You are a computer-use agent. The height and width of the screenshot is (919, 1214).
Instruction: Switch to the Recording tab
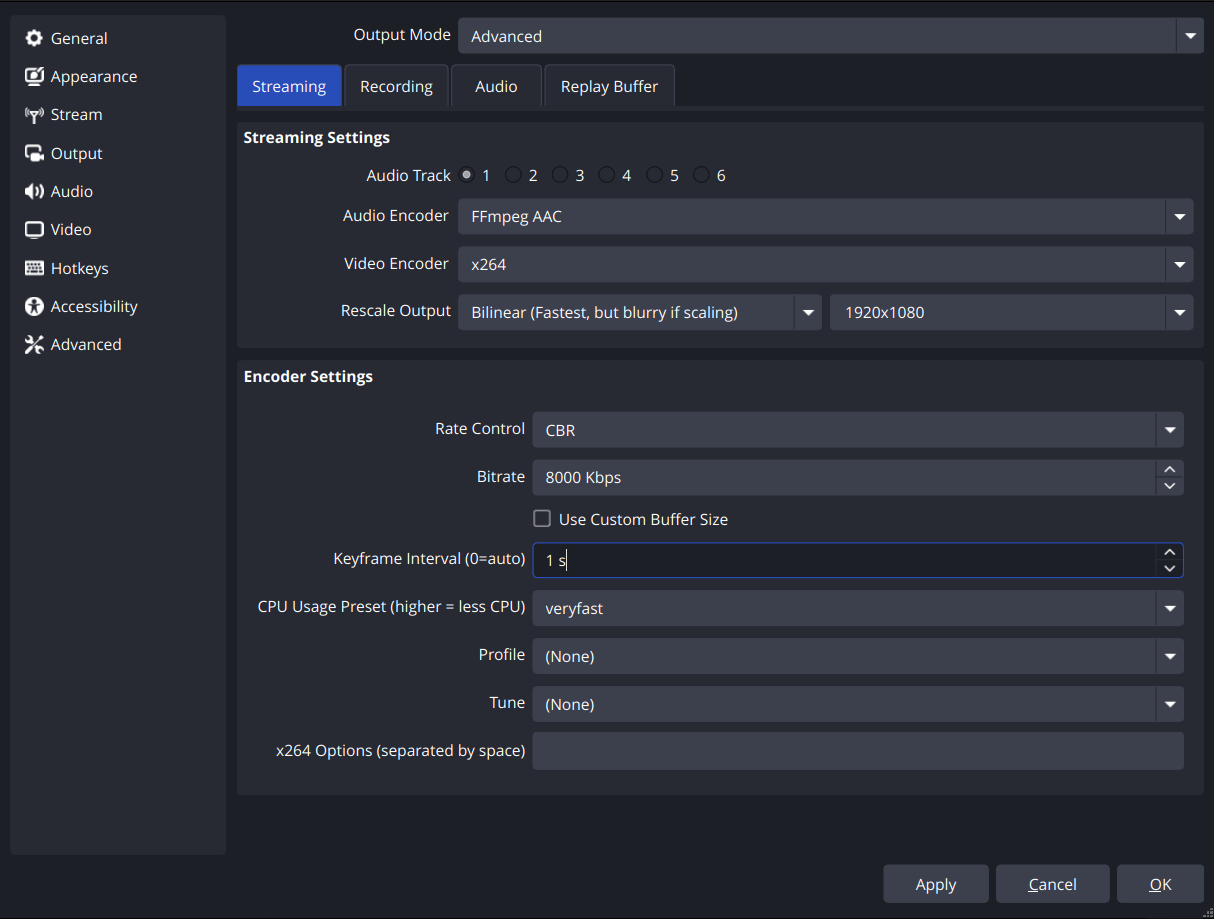click(x=396, y=86)
